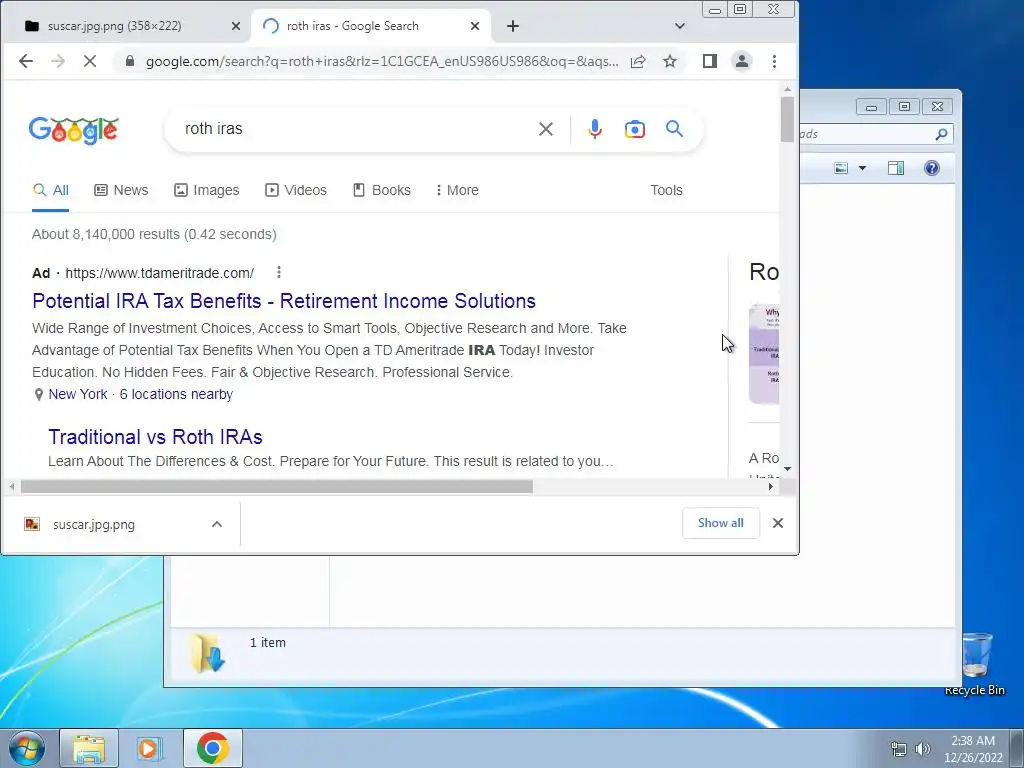Open Potential IRA Tax Benefits ad link
Screen dimensions: 1024x768
283,301
